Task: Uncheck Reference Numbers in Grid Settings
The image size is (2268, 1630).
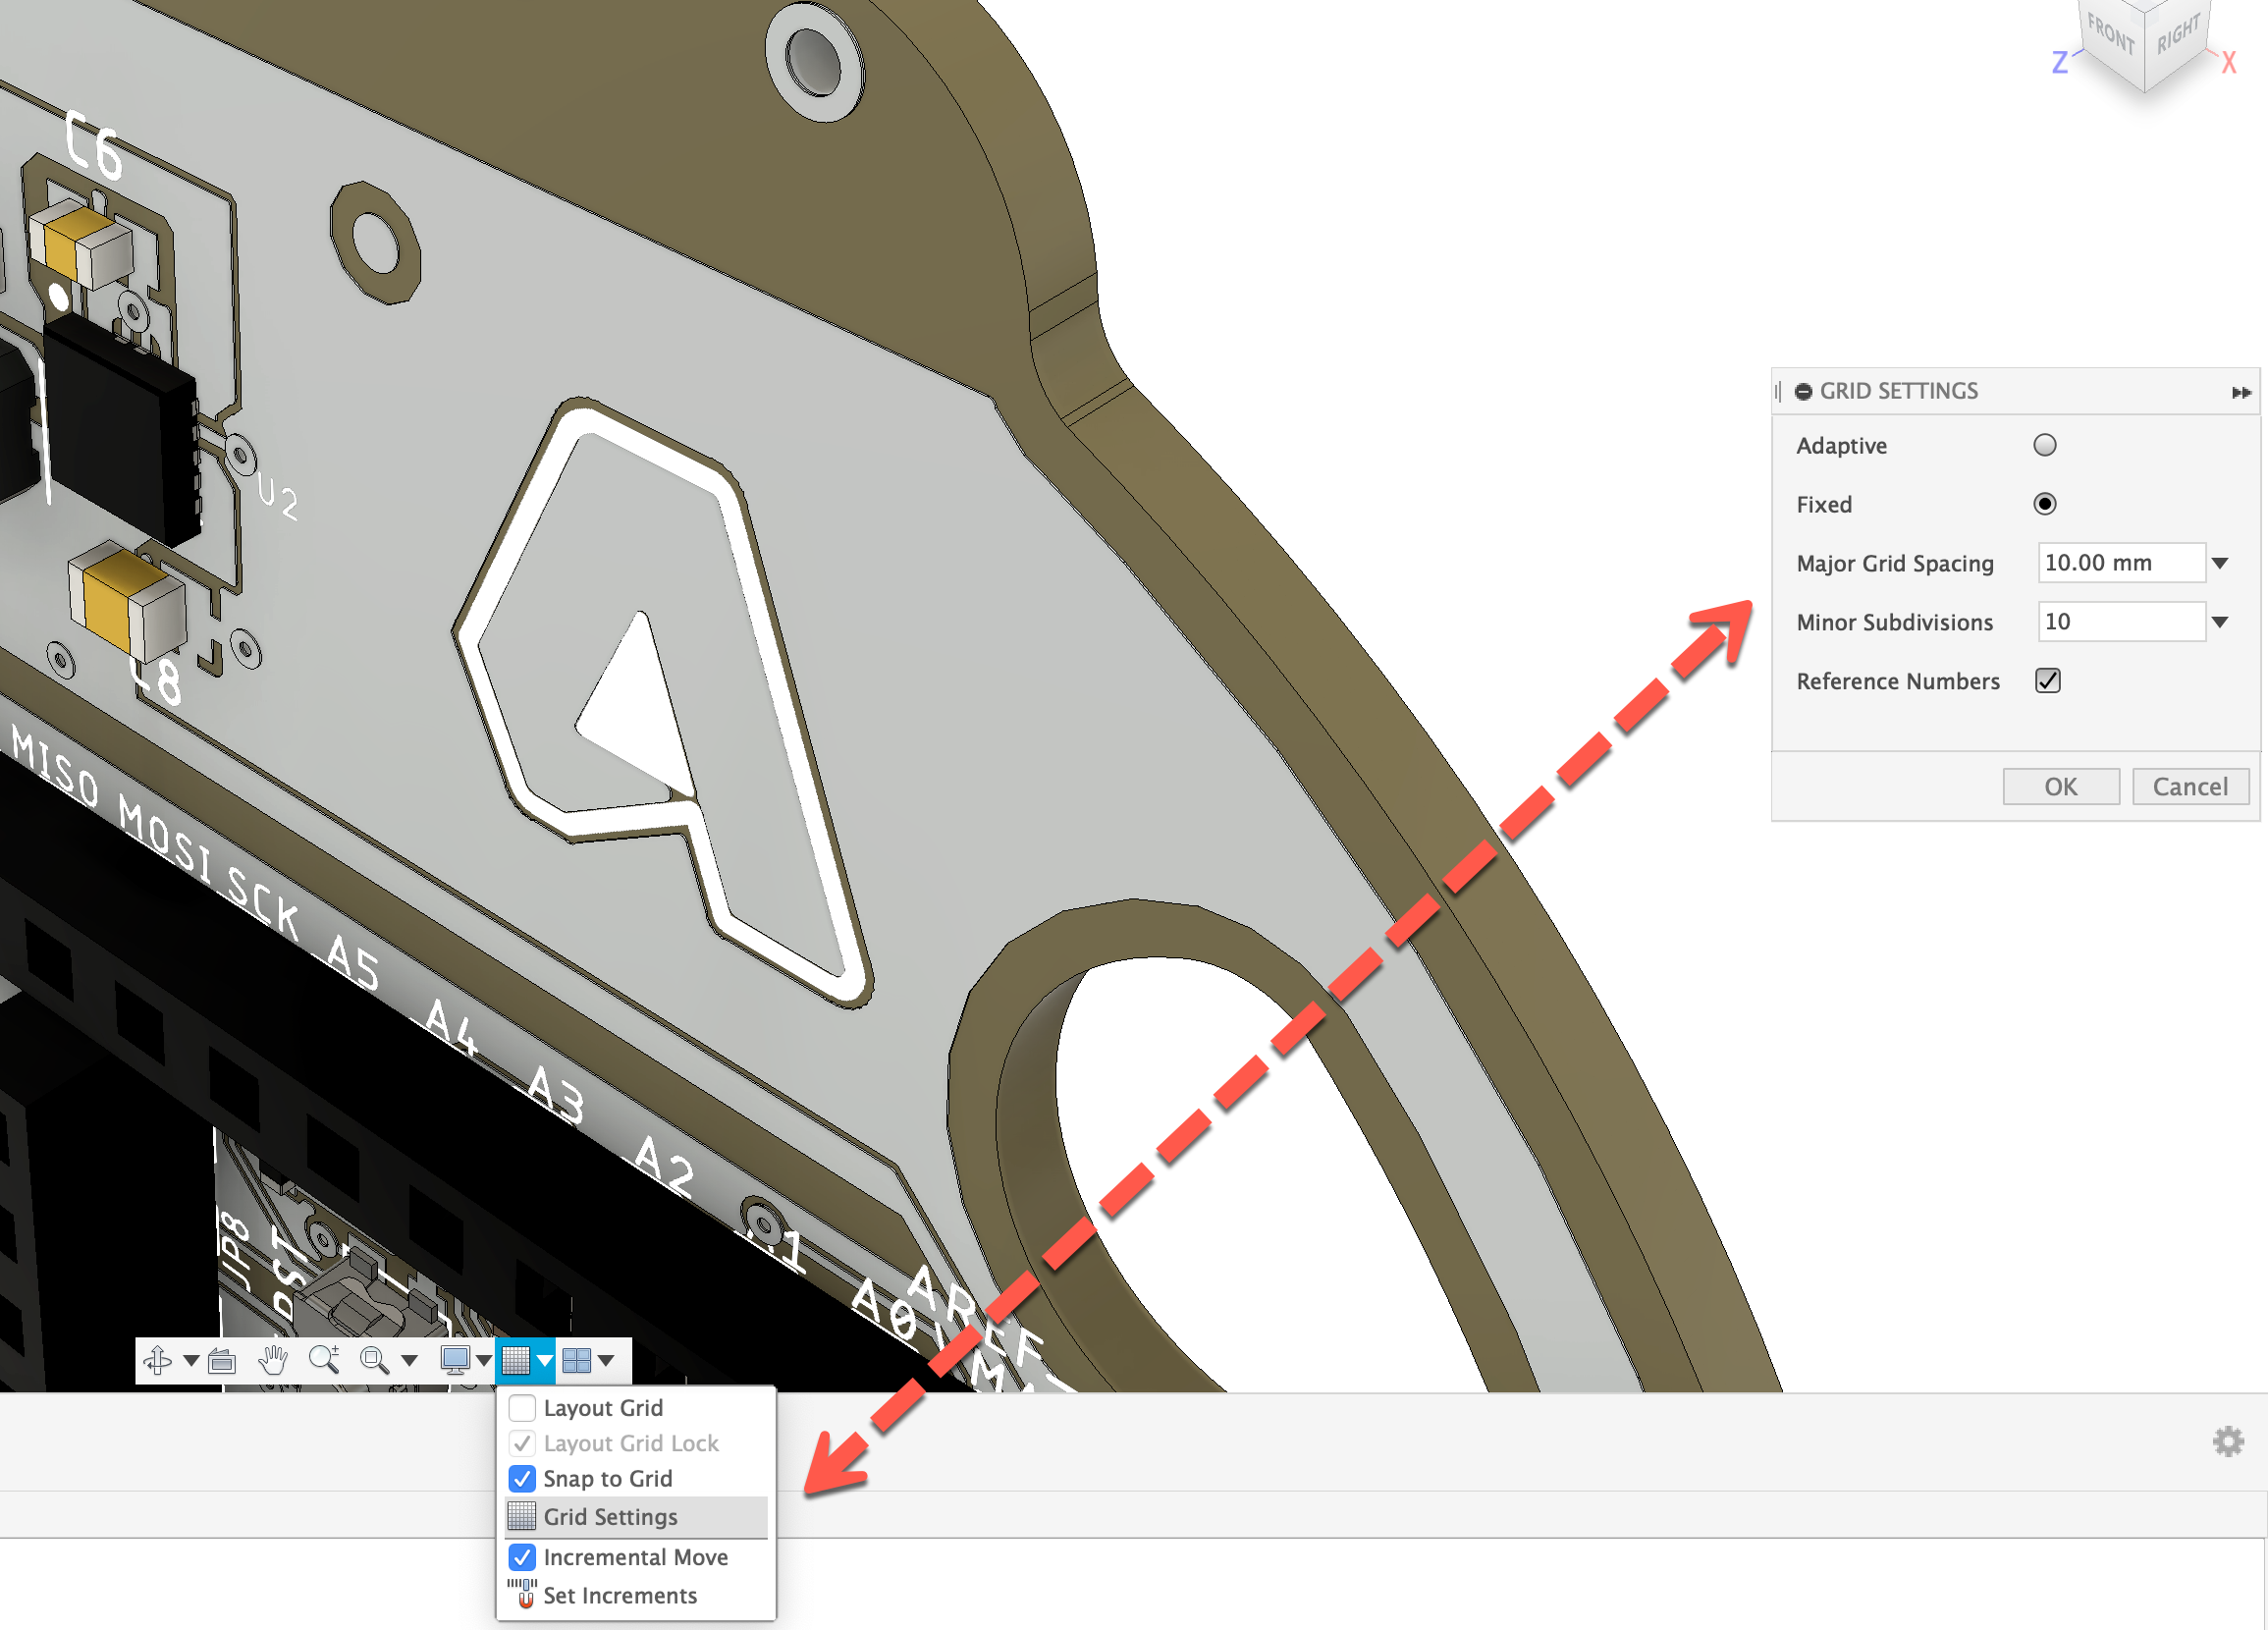Action: tap(2047, 681)
